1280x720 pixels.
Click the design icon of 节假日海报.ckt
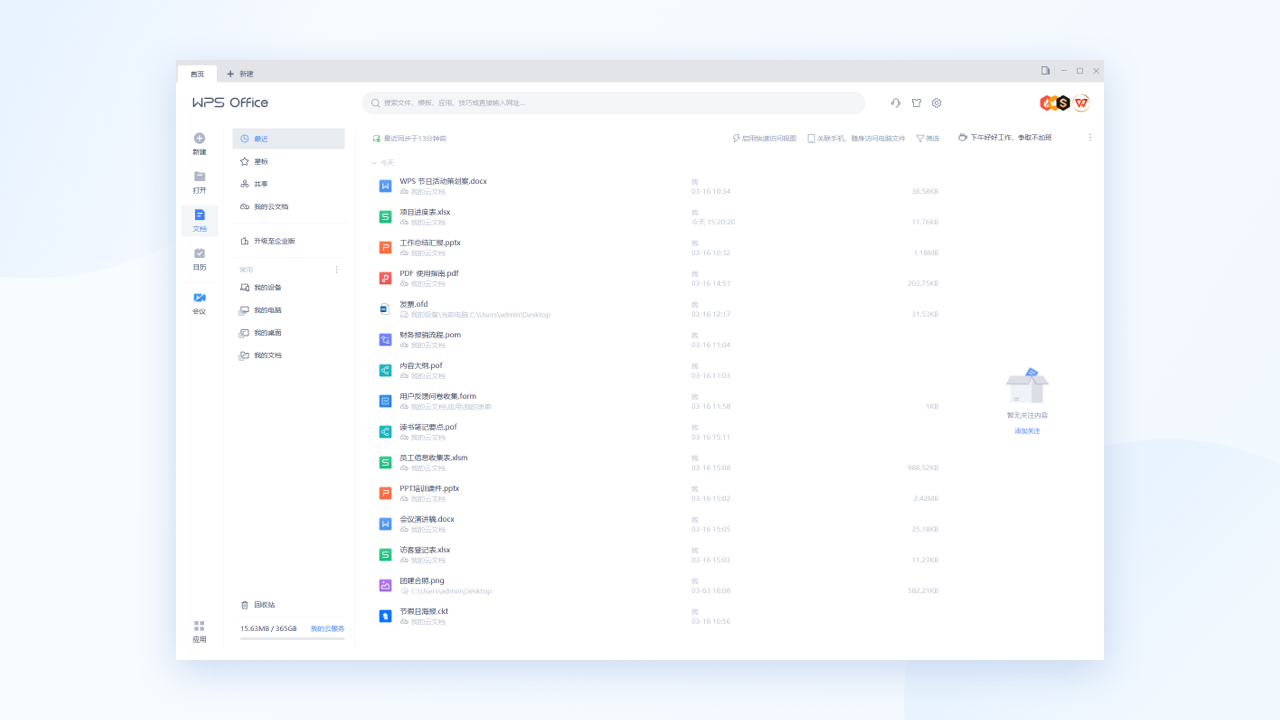point(385,616)
